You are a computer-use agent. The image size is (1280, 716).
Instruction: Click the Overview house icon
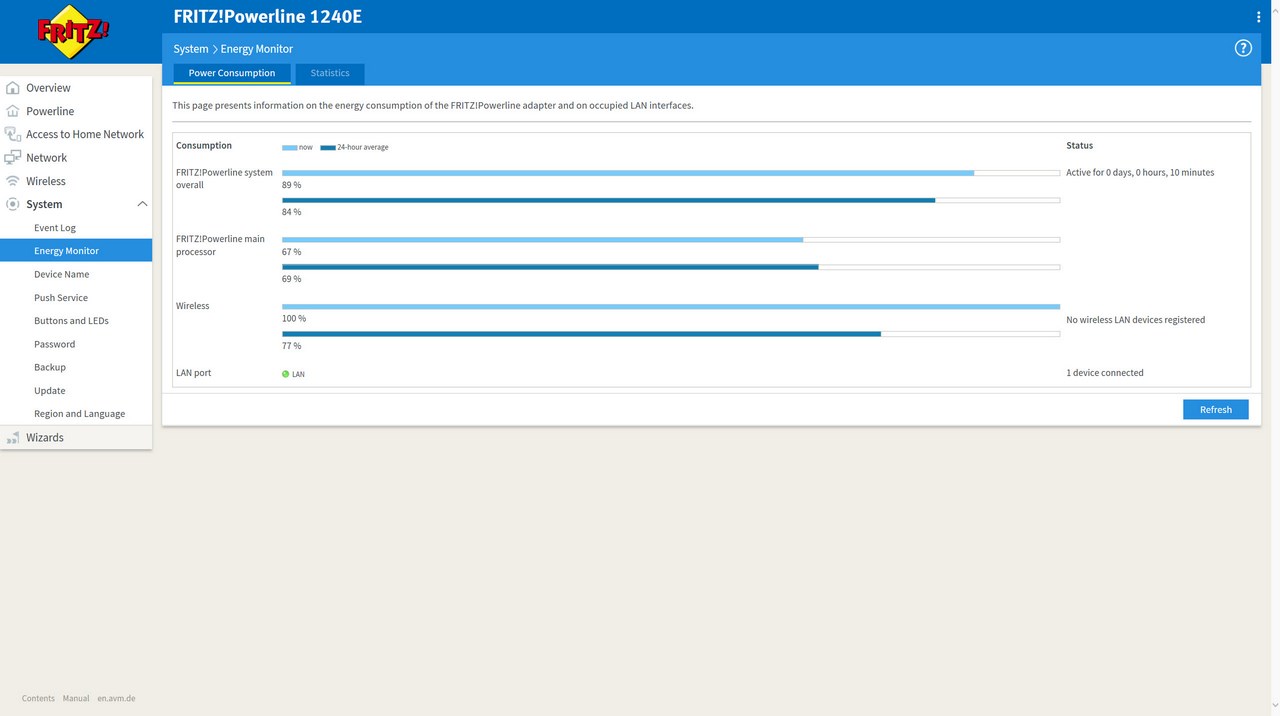point(12,88)
